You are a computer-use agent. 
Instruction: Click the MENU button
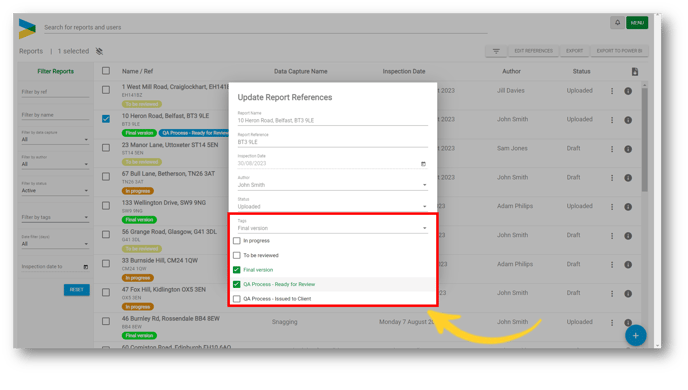pos(637,23)
